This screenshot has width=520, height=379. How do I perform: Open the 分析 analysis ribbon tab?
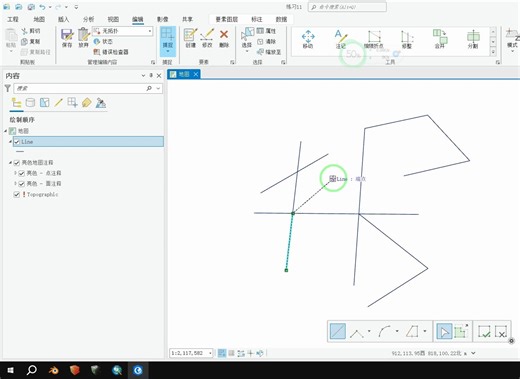[x=88, y=19]
